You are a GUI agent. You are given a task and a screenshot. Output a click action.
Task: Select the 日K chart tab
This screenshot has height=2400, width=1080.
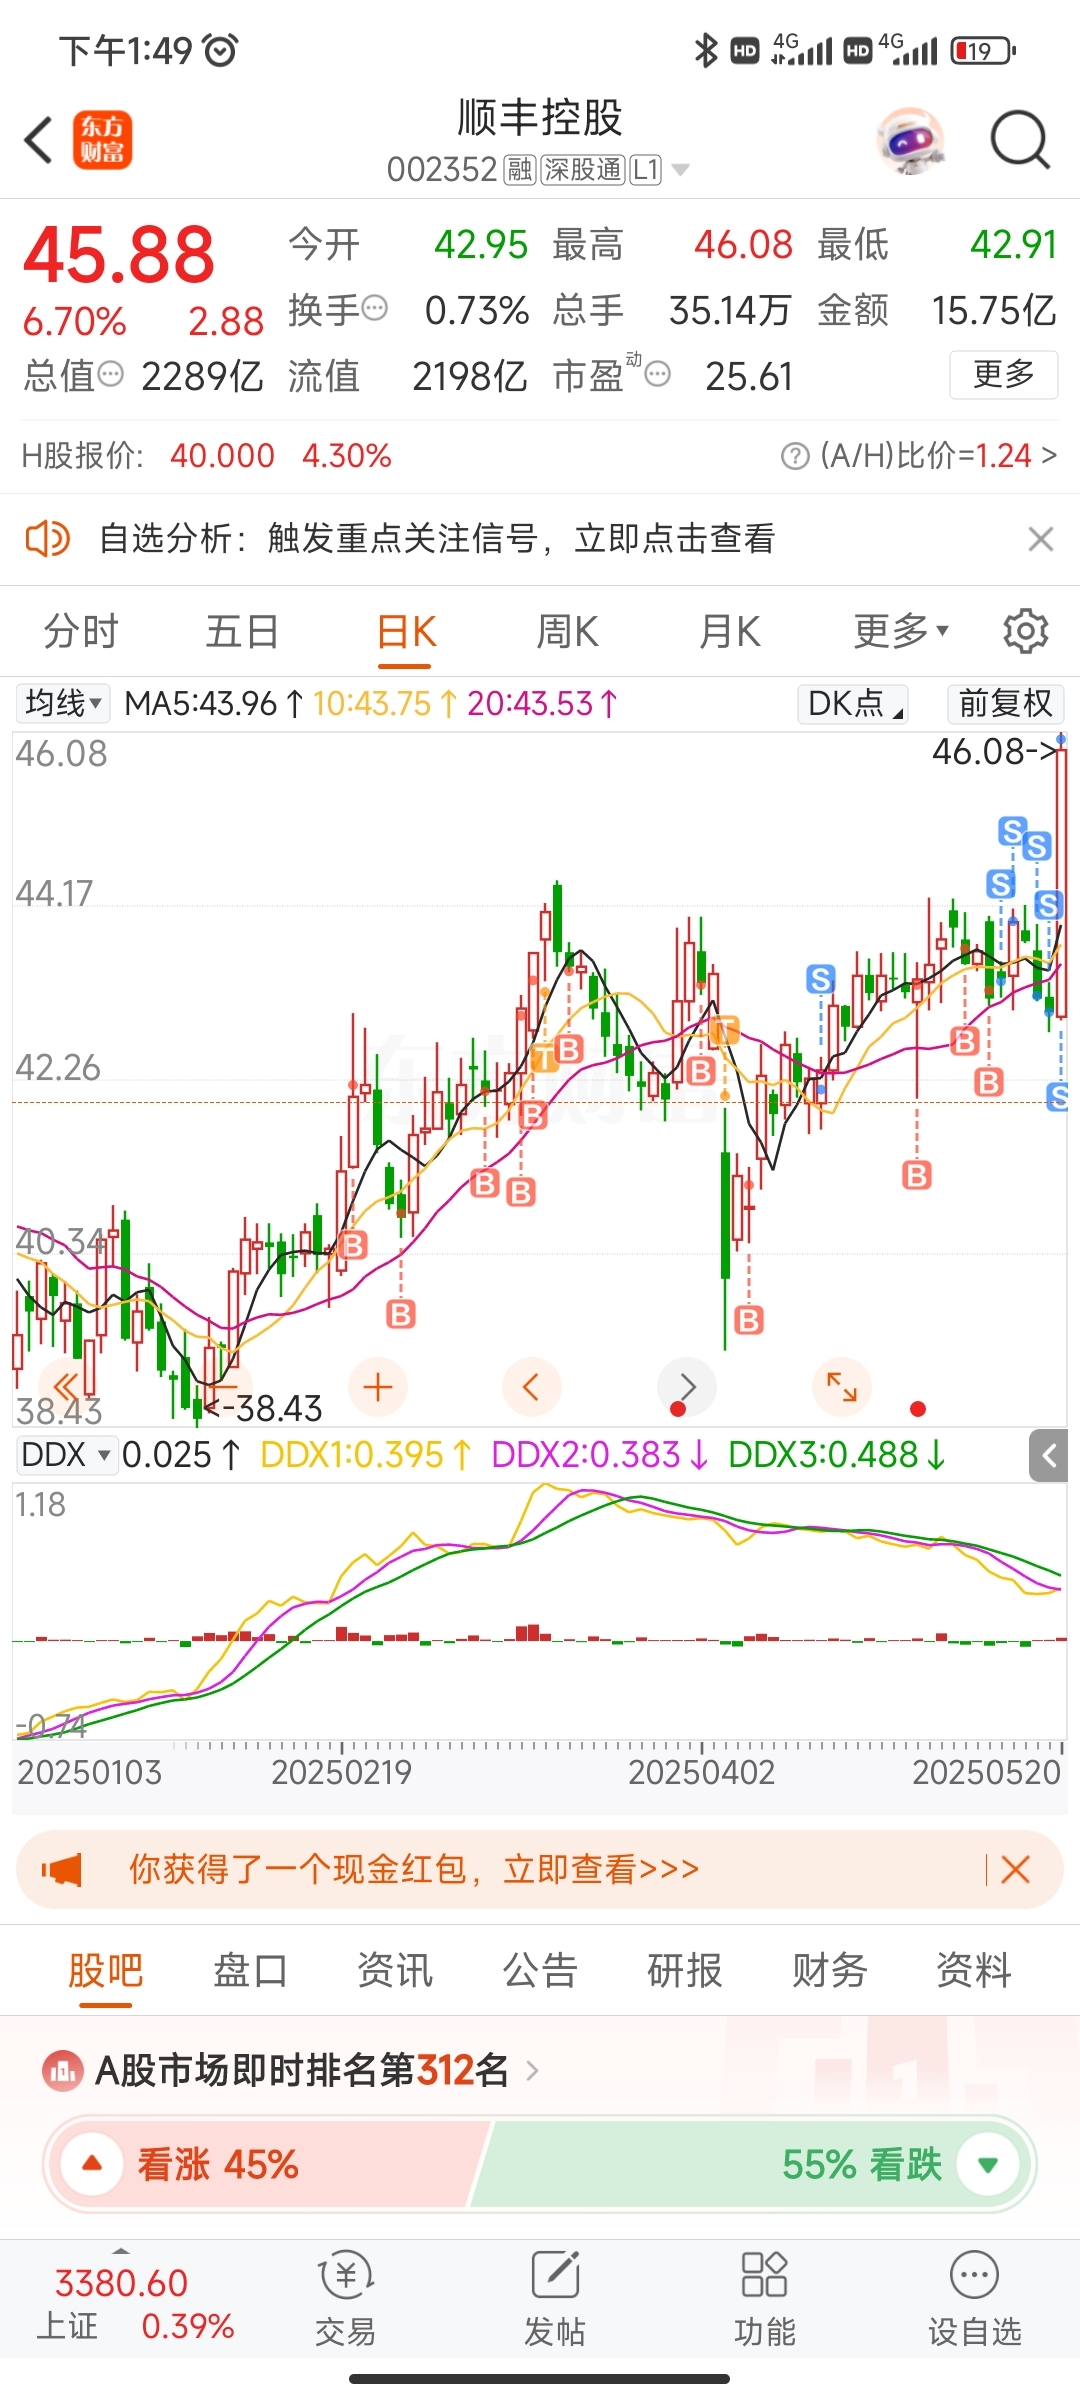tap(406, 631)
